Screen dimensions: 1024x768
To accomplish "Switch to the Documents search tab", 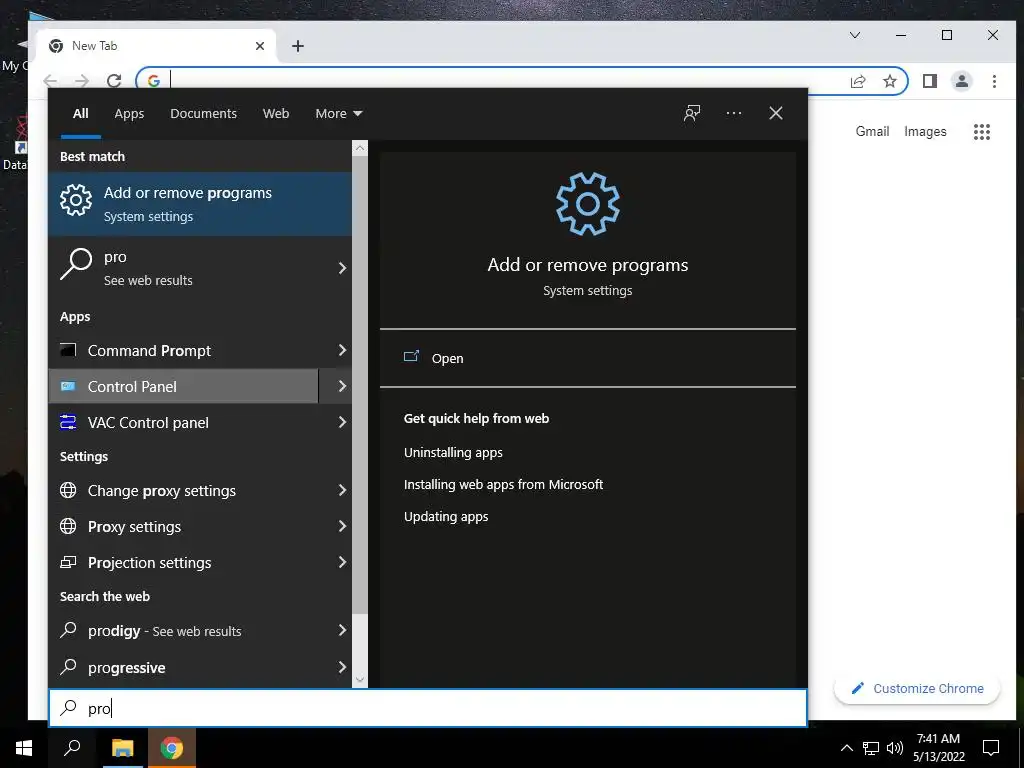I will [203, 114].
